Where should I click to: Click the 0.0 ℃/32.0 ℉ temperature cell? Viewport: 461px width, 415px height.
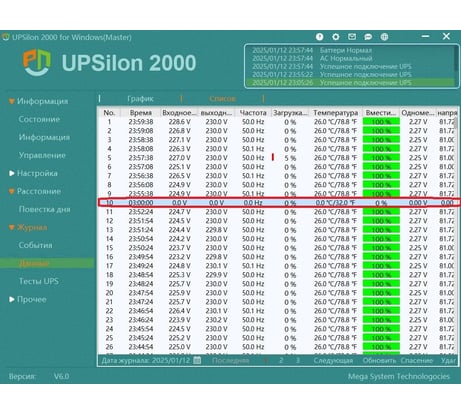[335, 203]
